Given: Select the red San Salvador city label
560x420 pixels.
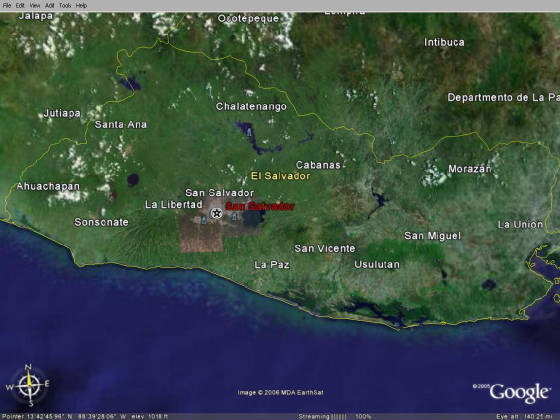Looking at the screenshot, I should [x=260, y=206].
